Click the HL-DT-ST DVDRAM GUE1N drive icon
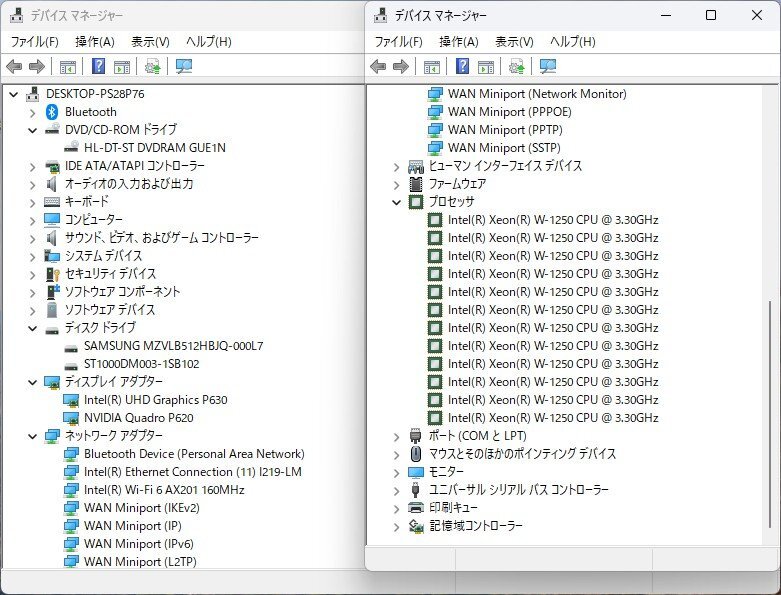The width and height of the screenshot is (781, 595). [x=72, y=146]
